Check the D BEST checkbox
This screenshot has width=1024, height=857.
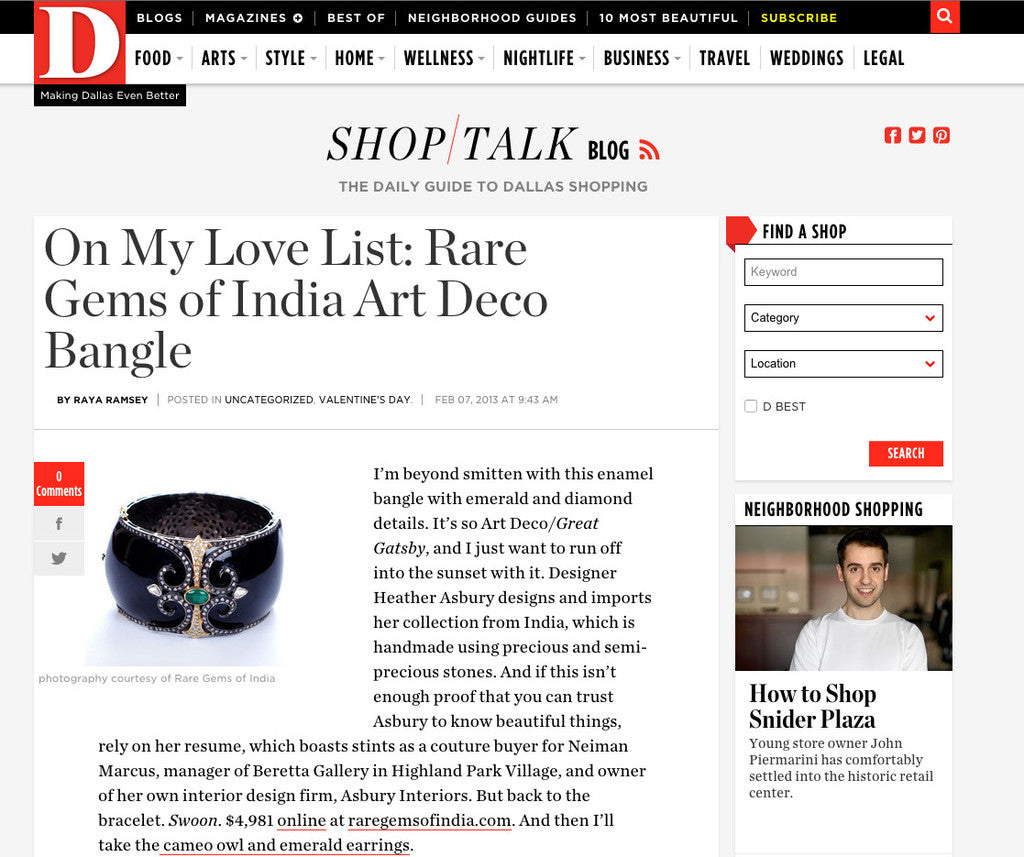click(x=751, y=406)
